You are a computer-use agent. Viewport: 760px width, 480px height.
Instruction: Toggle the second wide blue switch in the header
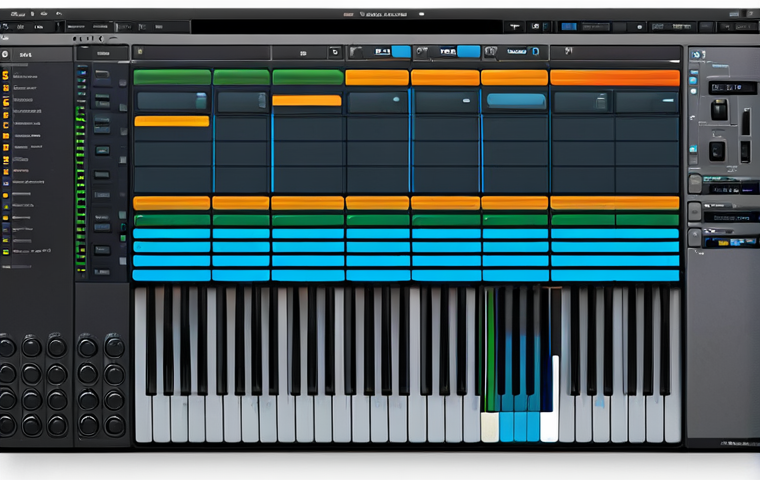coord(468,51)
